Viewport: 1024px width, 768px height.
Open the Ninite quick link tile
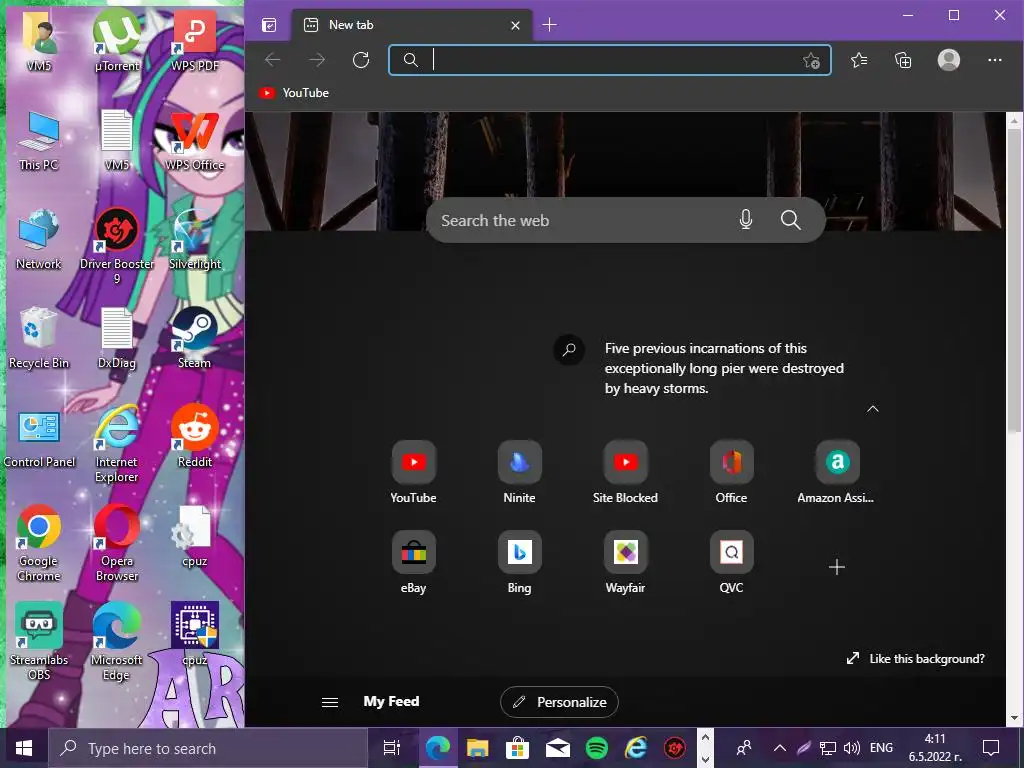[519, 472]
